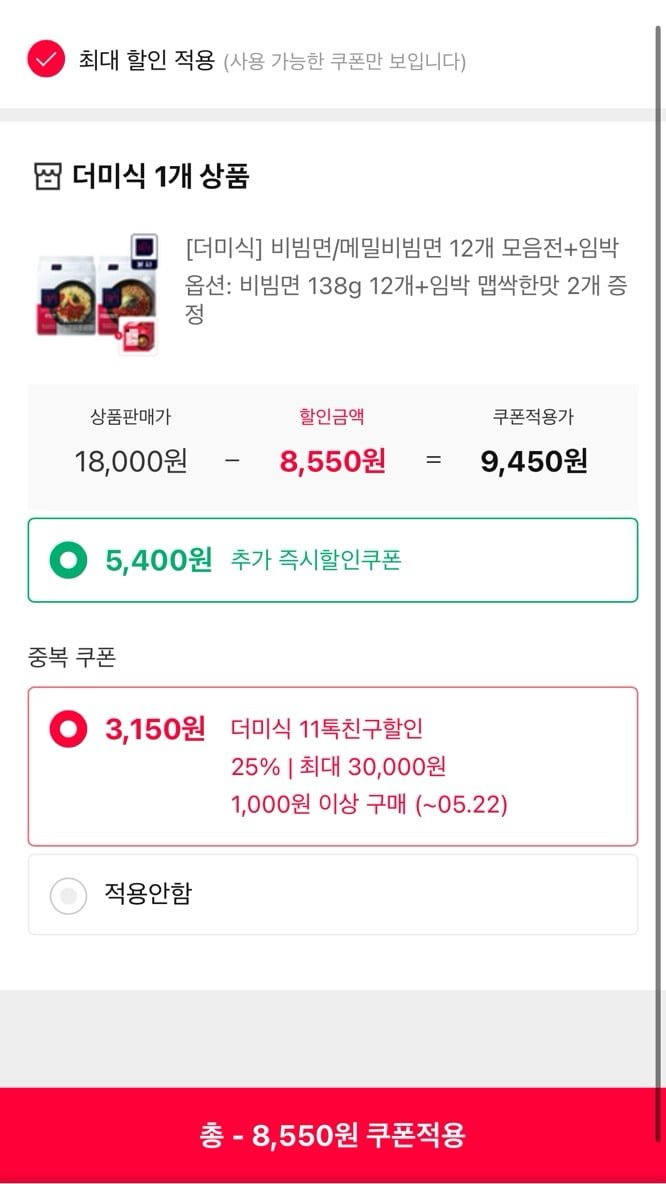Screen dimensions: 666x1184
Task: Click the 8,550원 할인금액 amount
Action: [332, 461]
